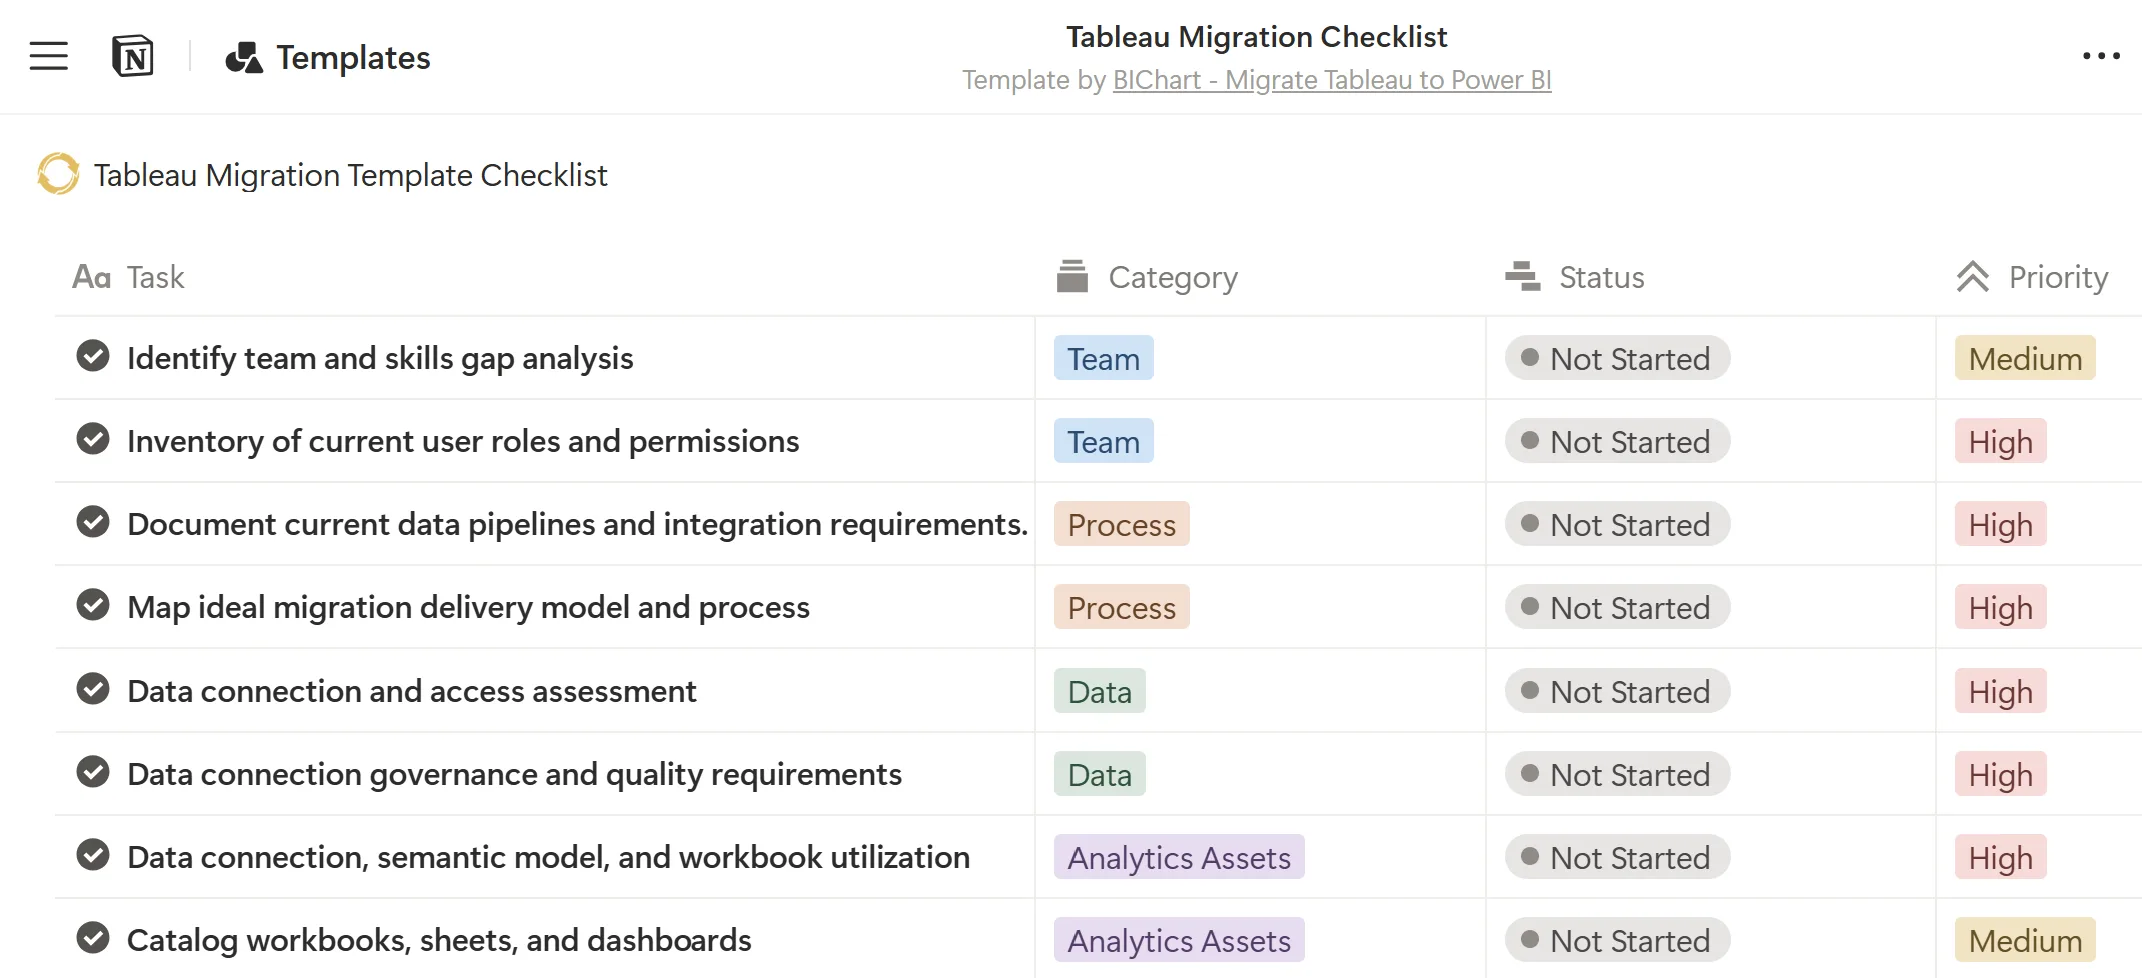Click the 'Tableau Migration Checklist' page title
Image resolution: width=2142 pixels, height=978 pixels.
1256,36
